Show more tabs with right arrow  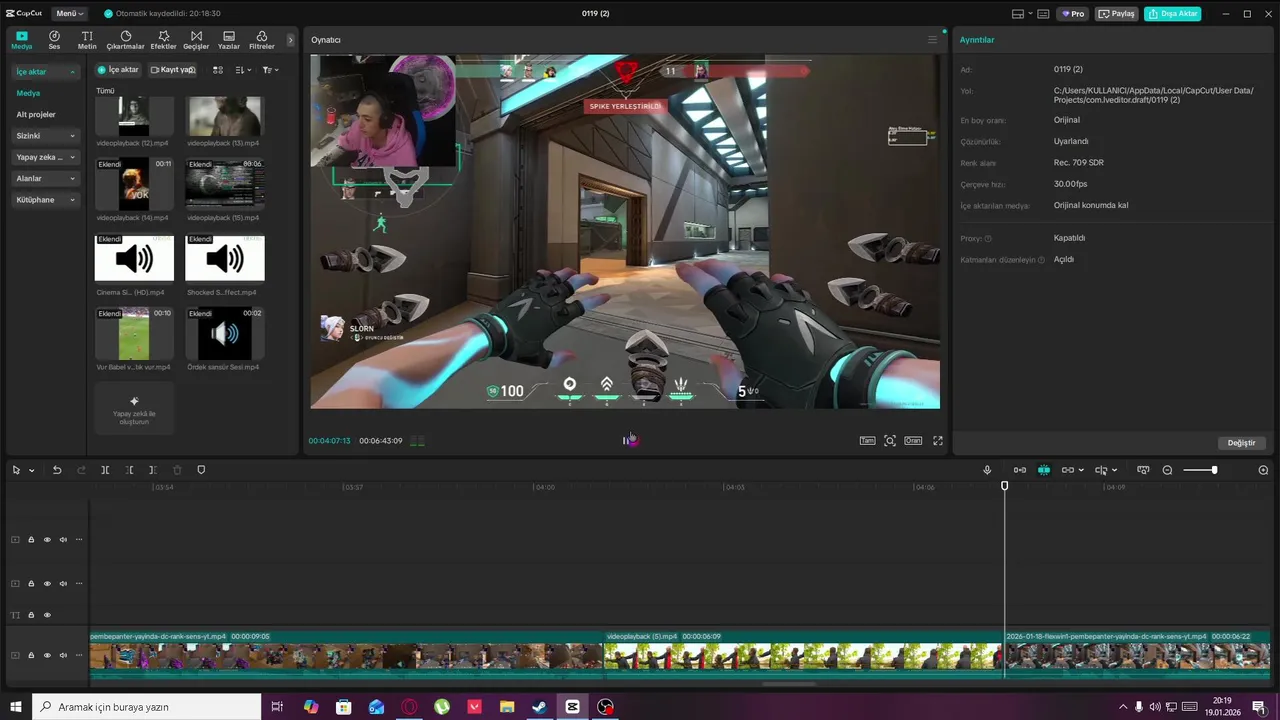pos(291,40)
